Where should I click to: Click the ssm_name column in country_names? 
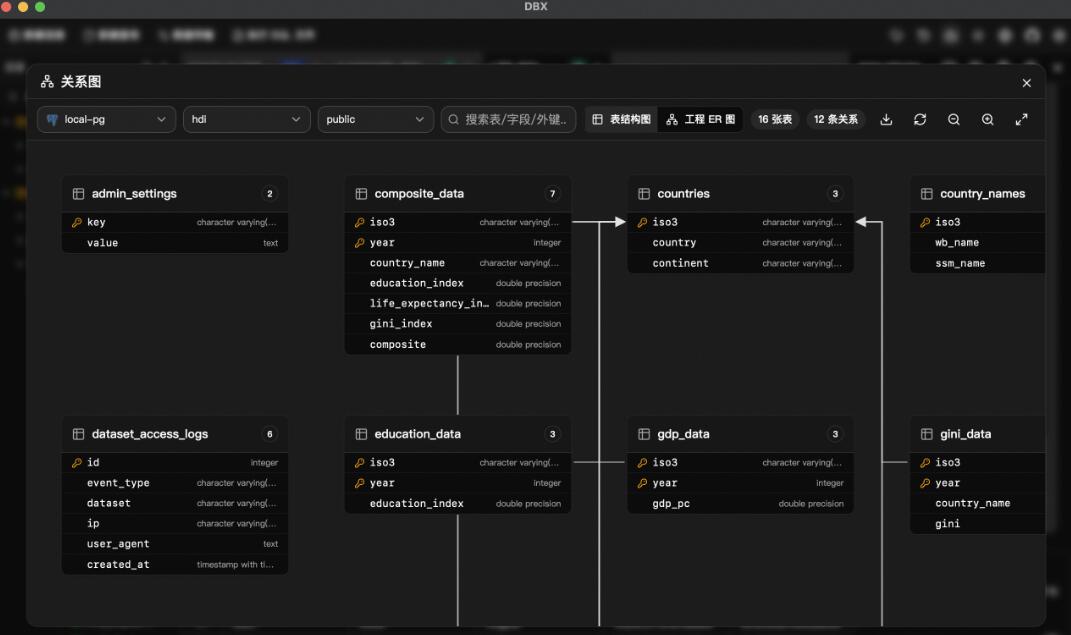point(978,264)
